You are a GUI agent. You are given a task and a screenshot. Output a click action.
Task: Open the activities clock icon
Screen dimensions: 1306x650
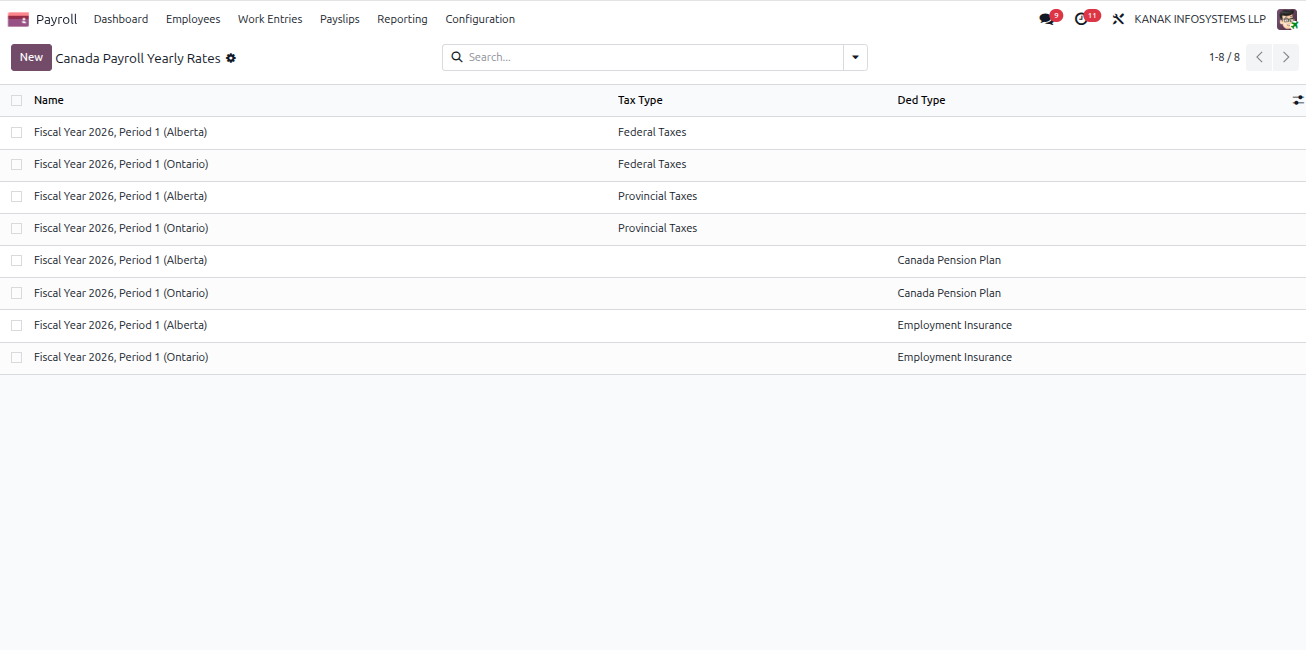[1081, 19]
